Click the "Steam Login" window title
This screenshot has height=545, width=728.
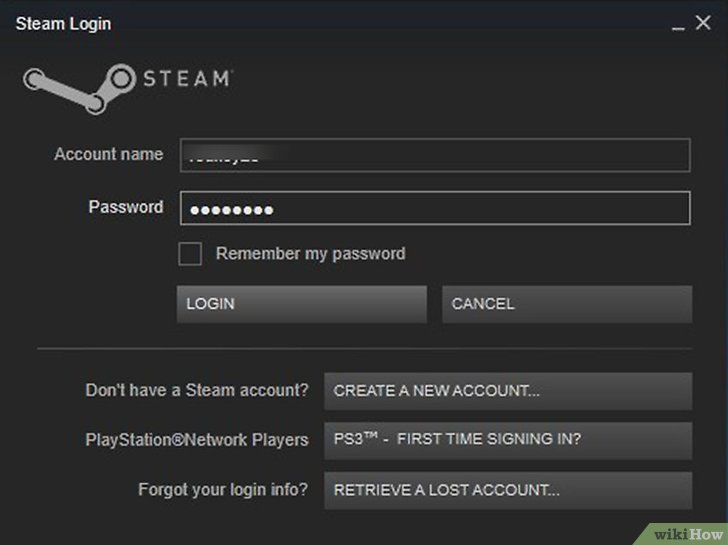[x=63, y=24]
